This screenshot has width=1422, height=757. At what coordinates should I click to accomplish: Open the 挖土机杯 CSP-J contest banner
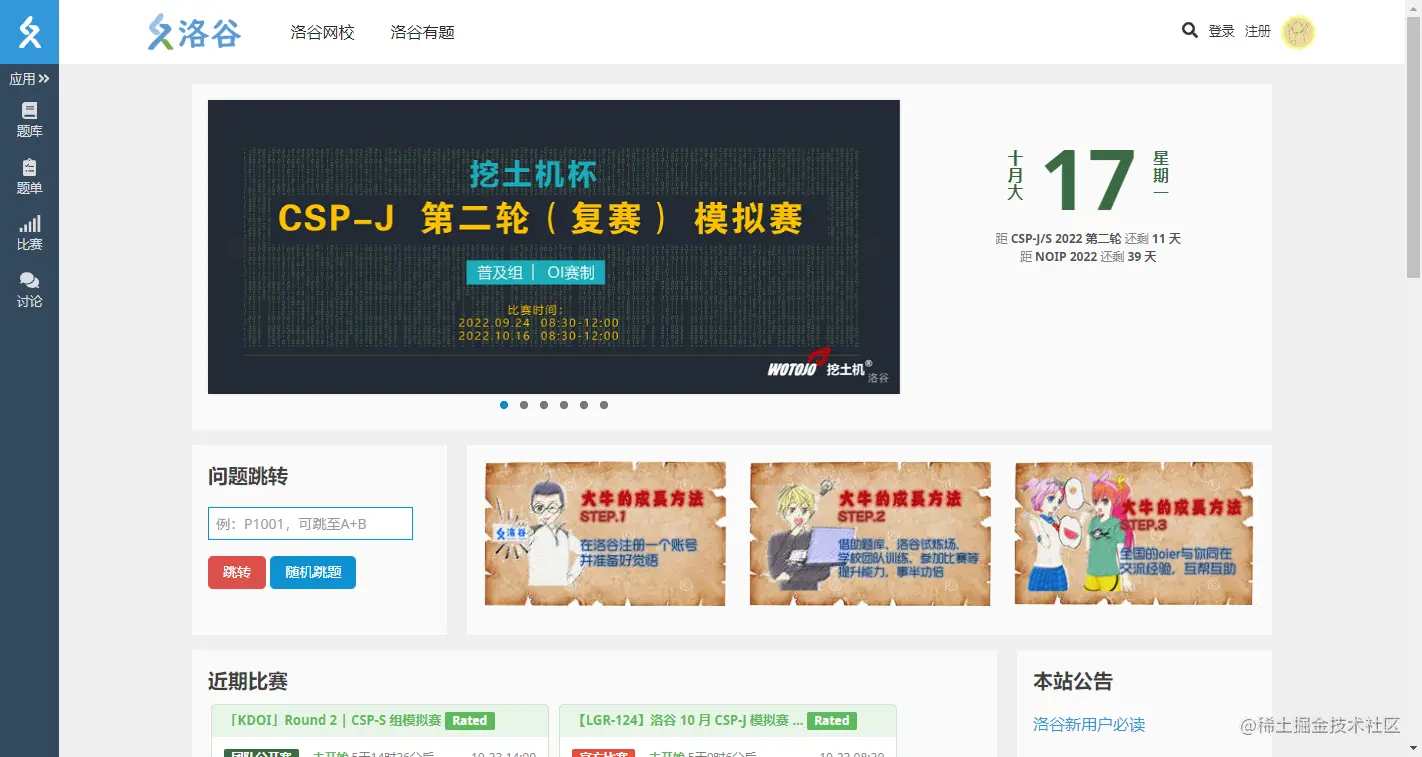pos(553,247)
